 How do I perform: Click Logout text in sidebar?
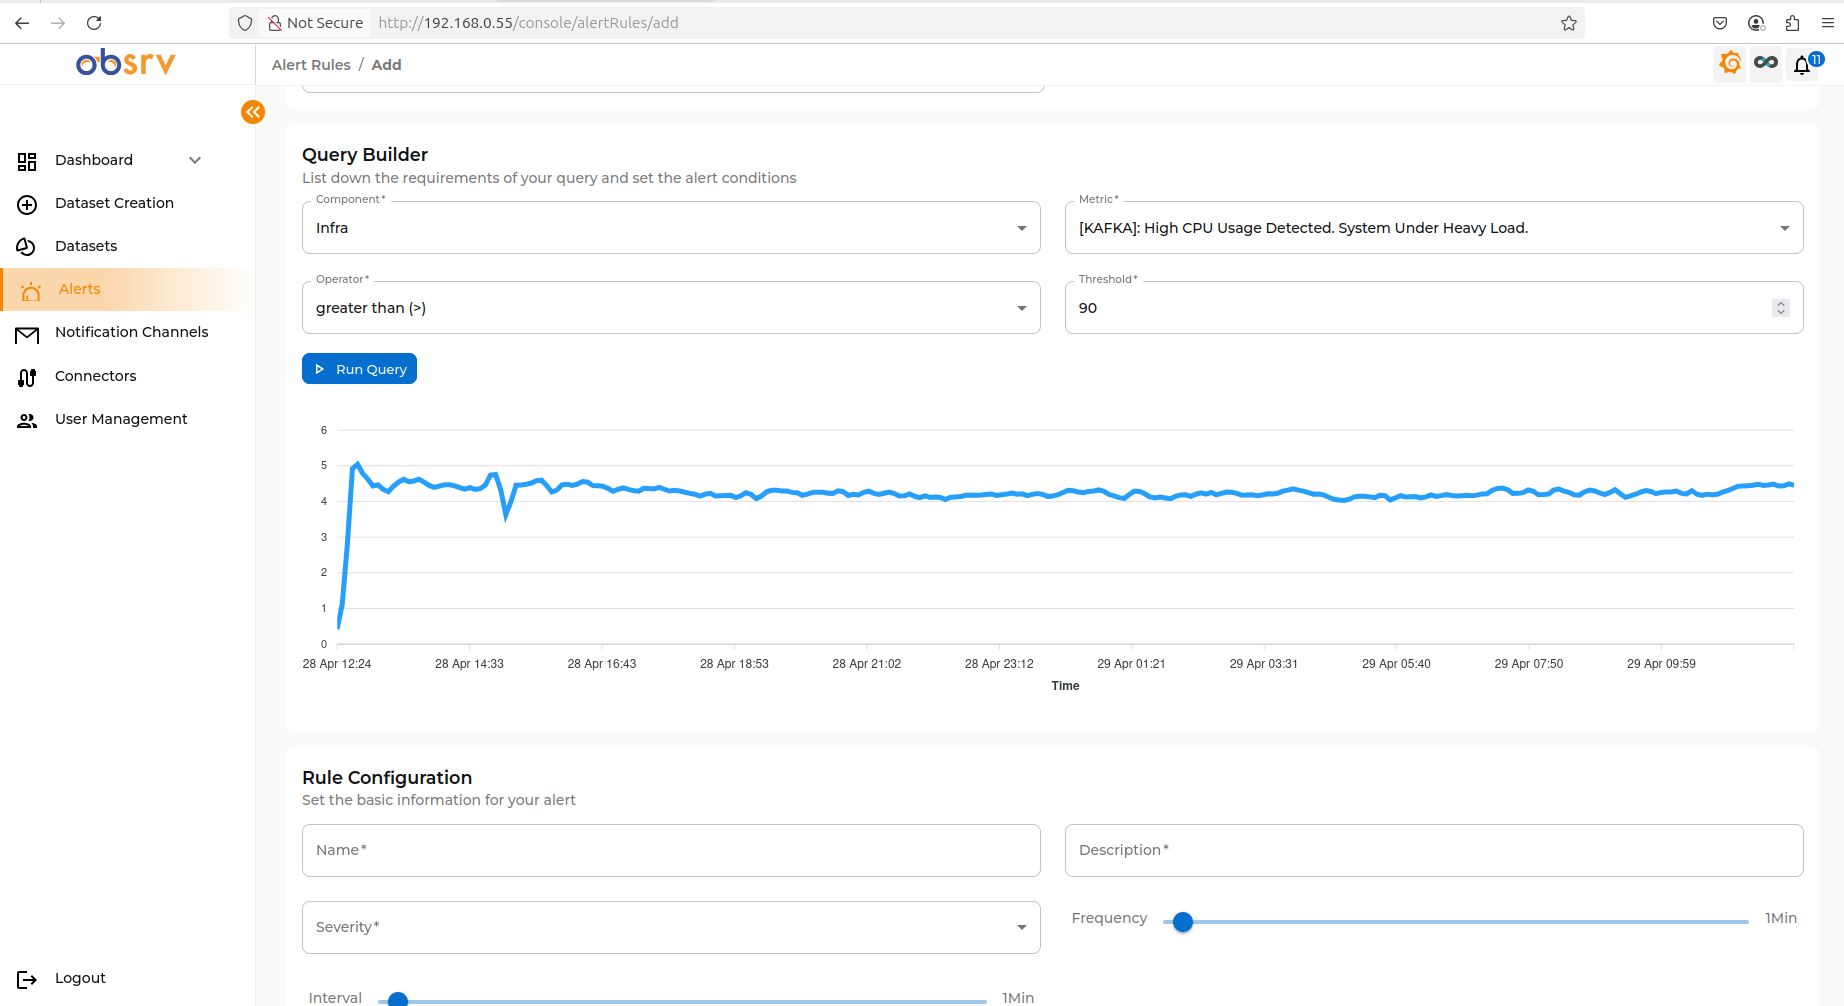(x=80, y=978)
